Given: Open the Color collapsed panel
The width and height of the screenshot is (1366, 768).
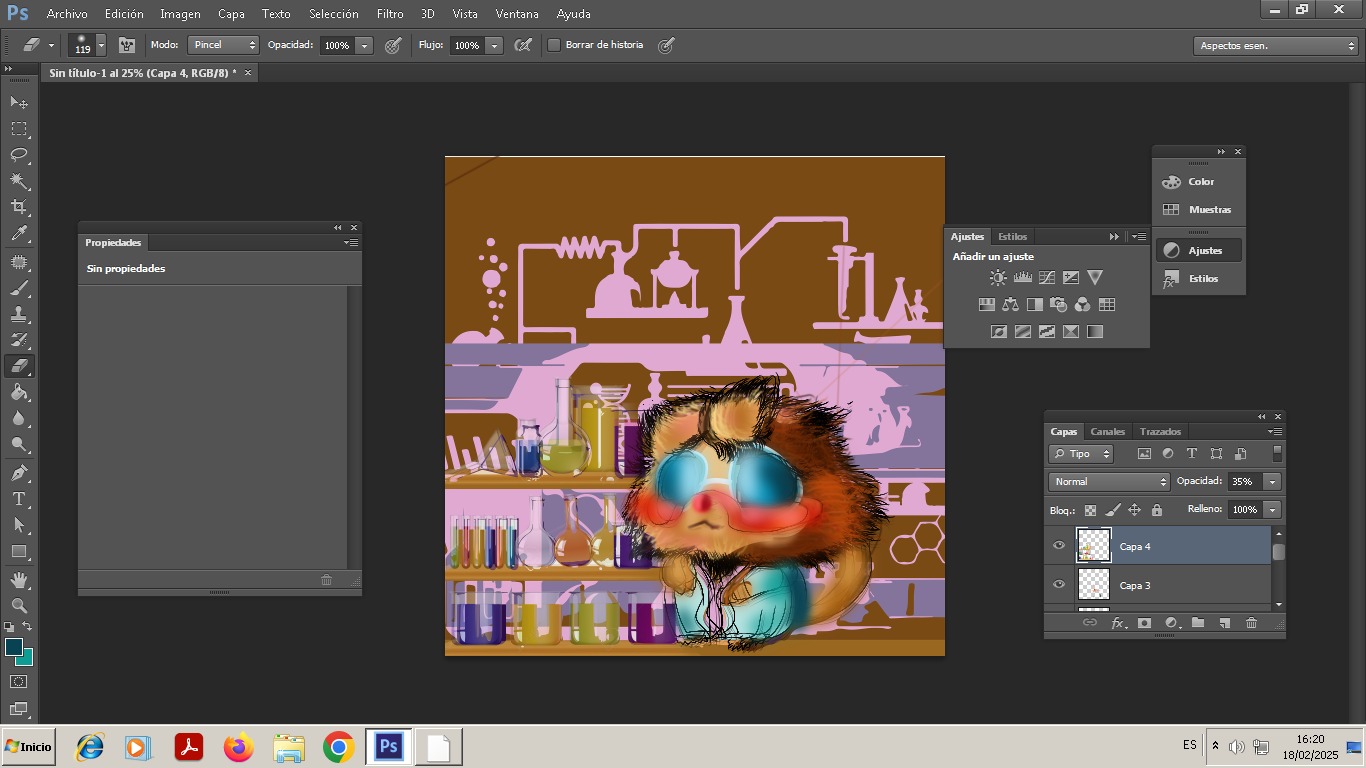Looking at the screenshot, I should [1200, 182].
